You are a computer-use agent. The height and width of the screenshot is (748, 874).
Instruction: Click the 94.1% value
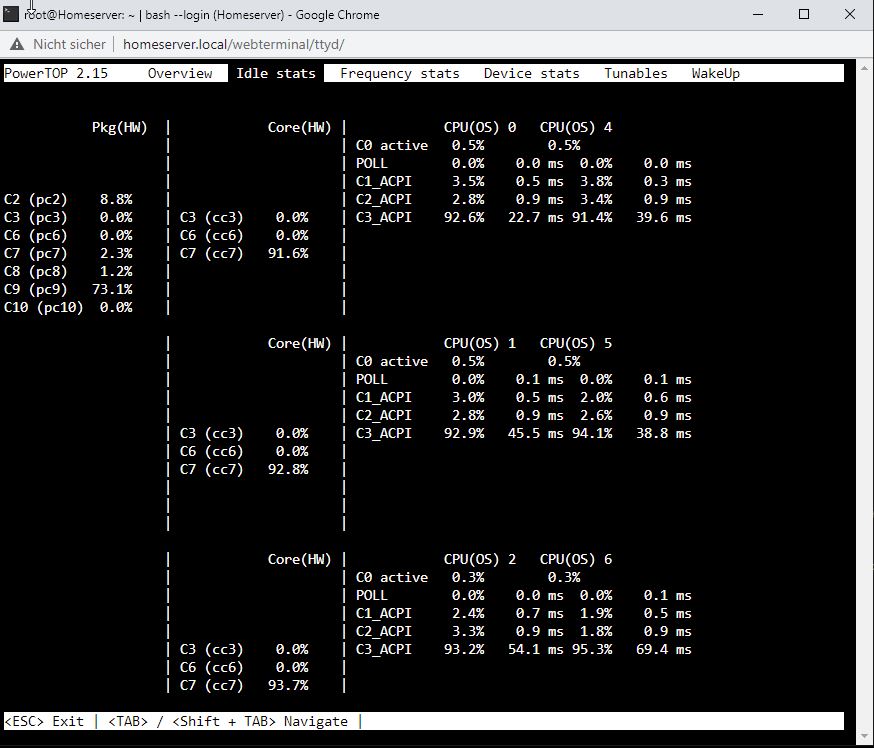click(592, 434)
